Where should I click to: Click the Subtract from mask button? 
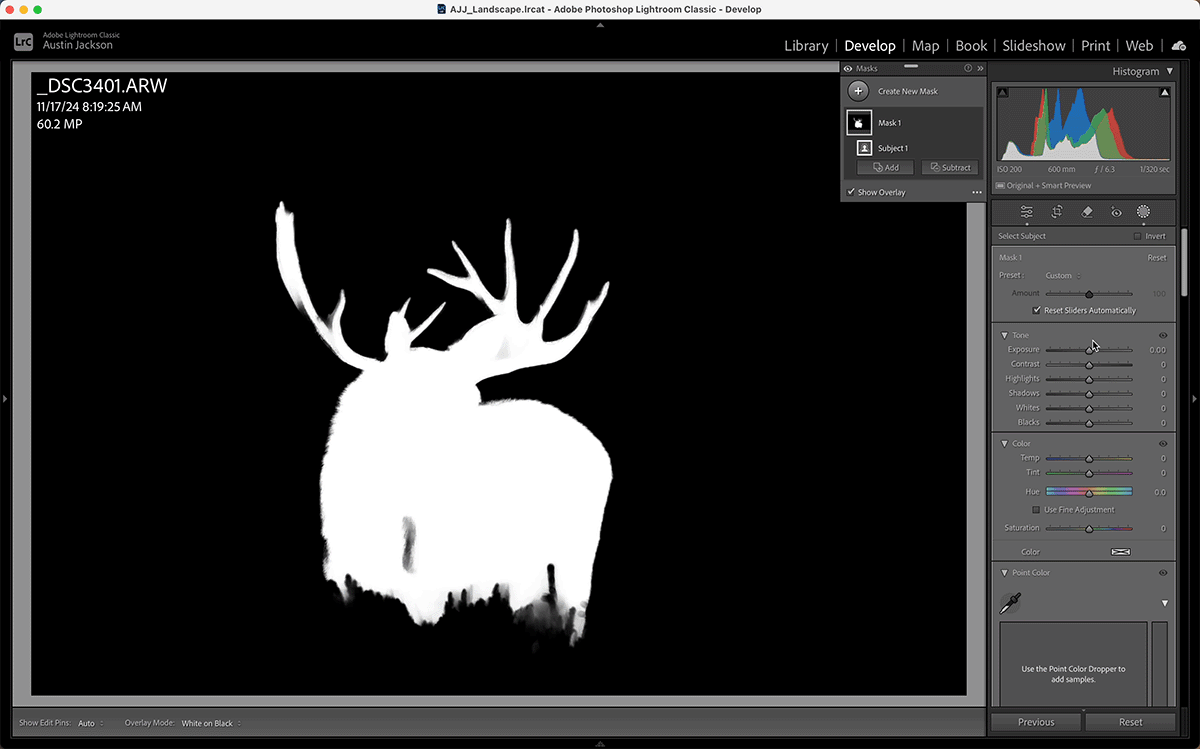click(950, 168)
